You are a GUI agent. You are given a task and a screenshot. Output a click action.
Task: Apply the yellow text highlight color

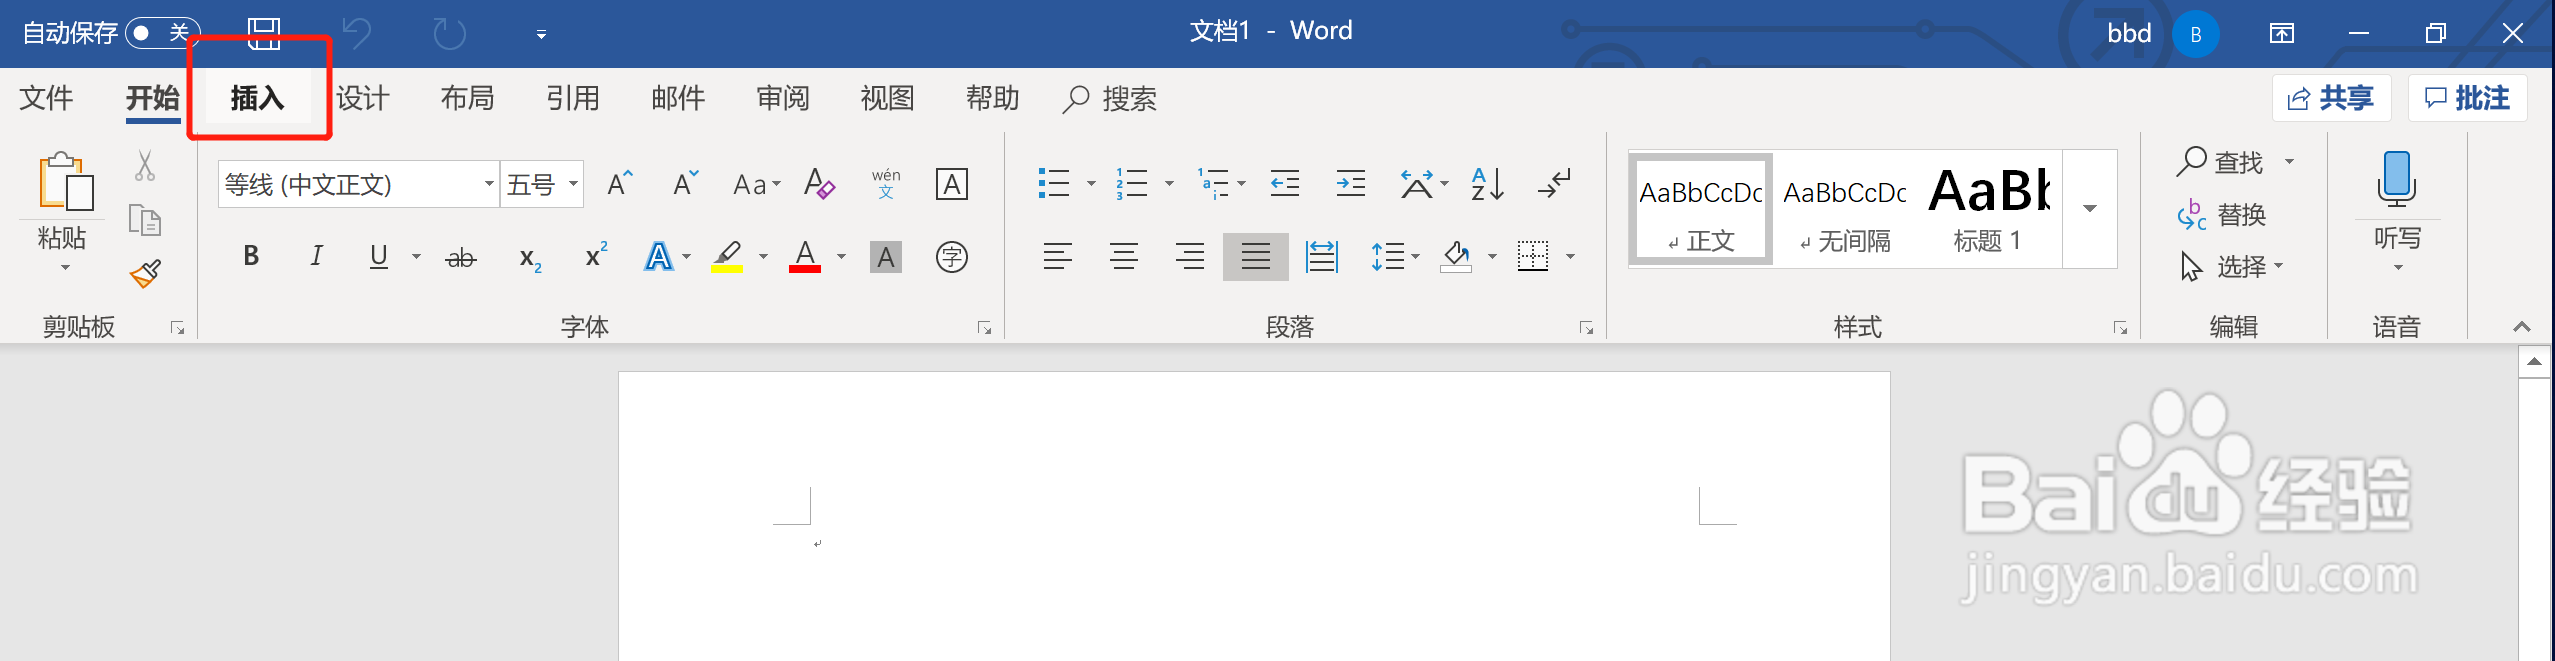tap(727, 257)
